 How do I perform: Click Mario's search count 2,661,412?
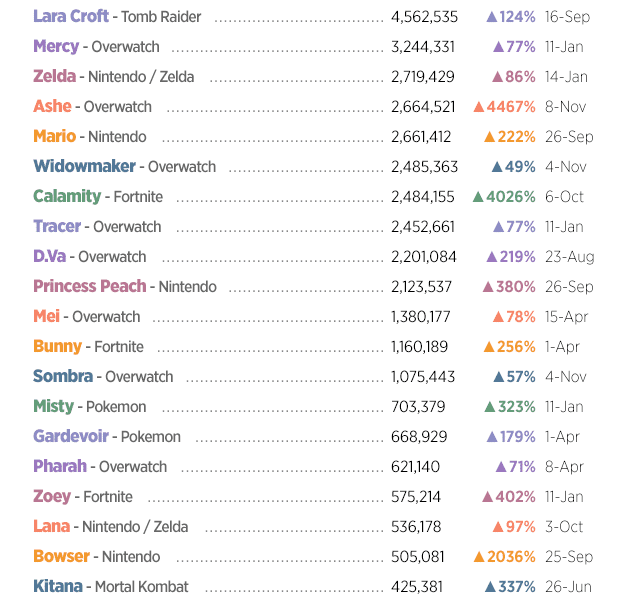point(421,137)
